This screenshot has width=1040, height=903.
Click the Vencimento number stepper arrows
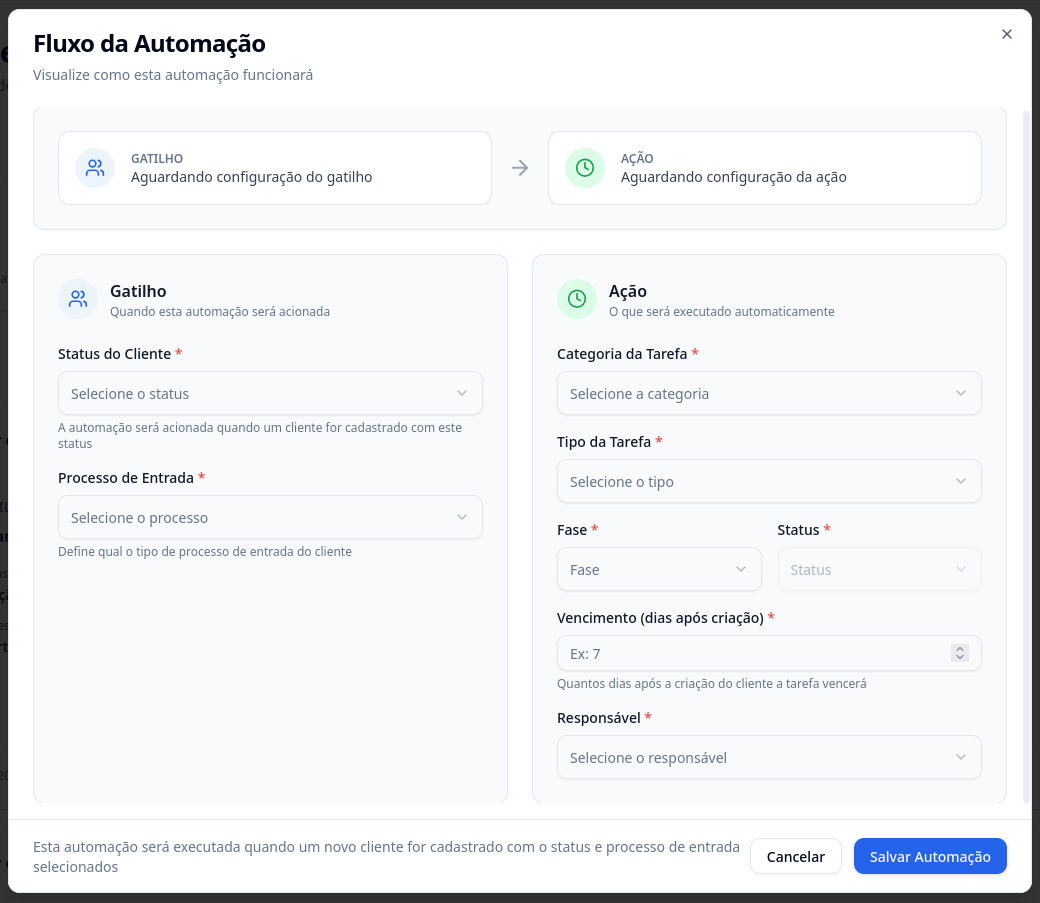pyautogui.click(x=960, y=654)
